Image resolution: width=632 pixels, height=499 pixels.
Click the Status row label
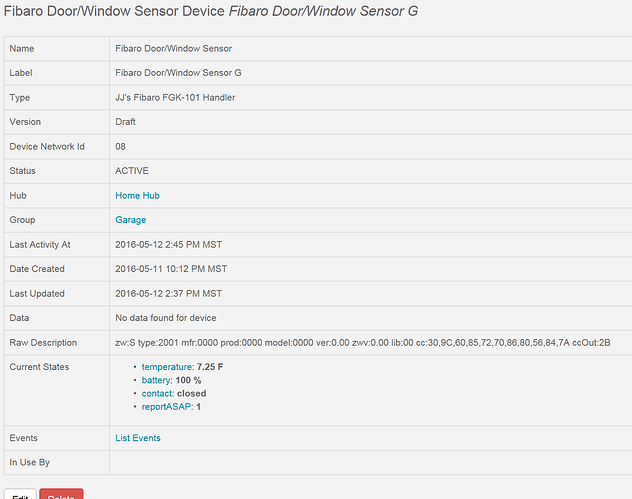(x=23, y=171)
